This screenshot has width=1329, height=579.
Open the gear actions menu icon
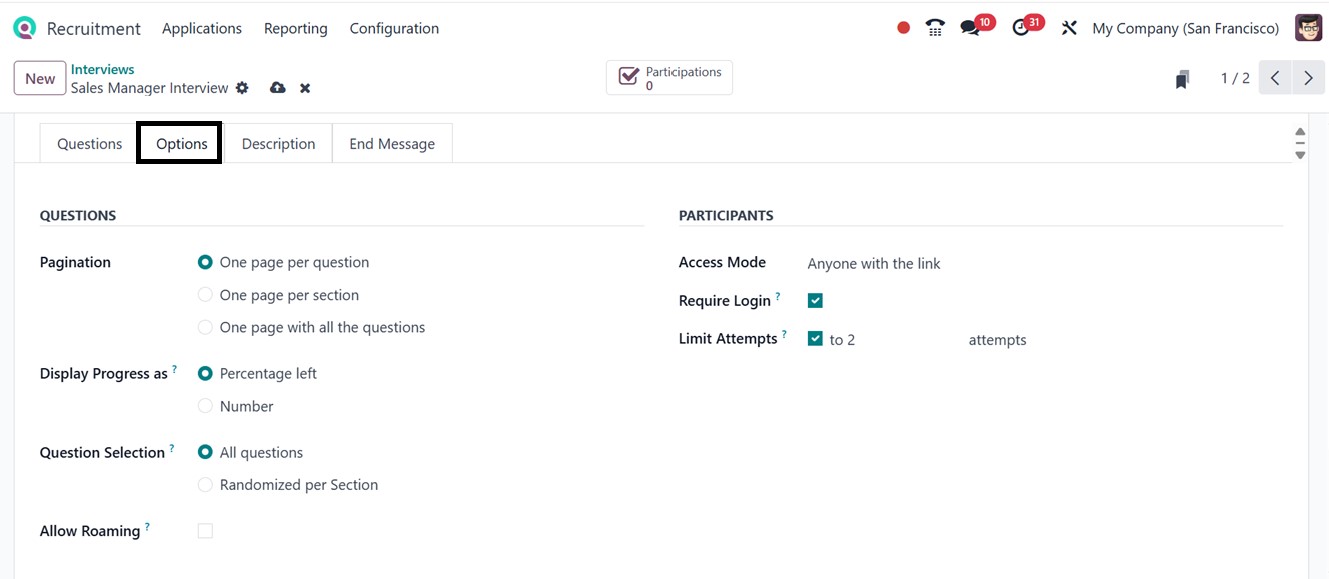click(242, 88)
